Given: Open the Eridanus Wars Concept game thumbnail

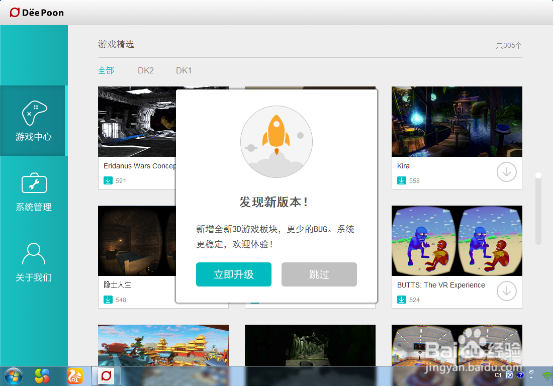Looking at the screenshot, I should [x=137, y=122].
